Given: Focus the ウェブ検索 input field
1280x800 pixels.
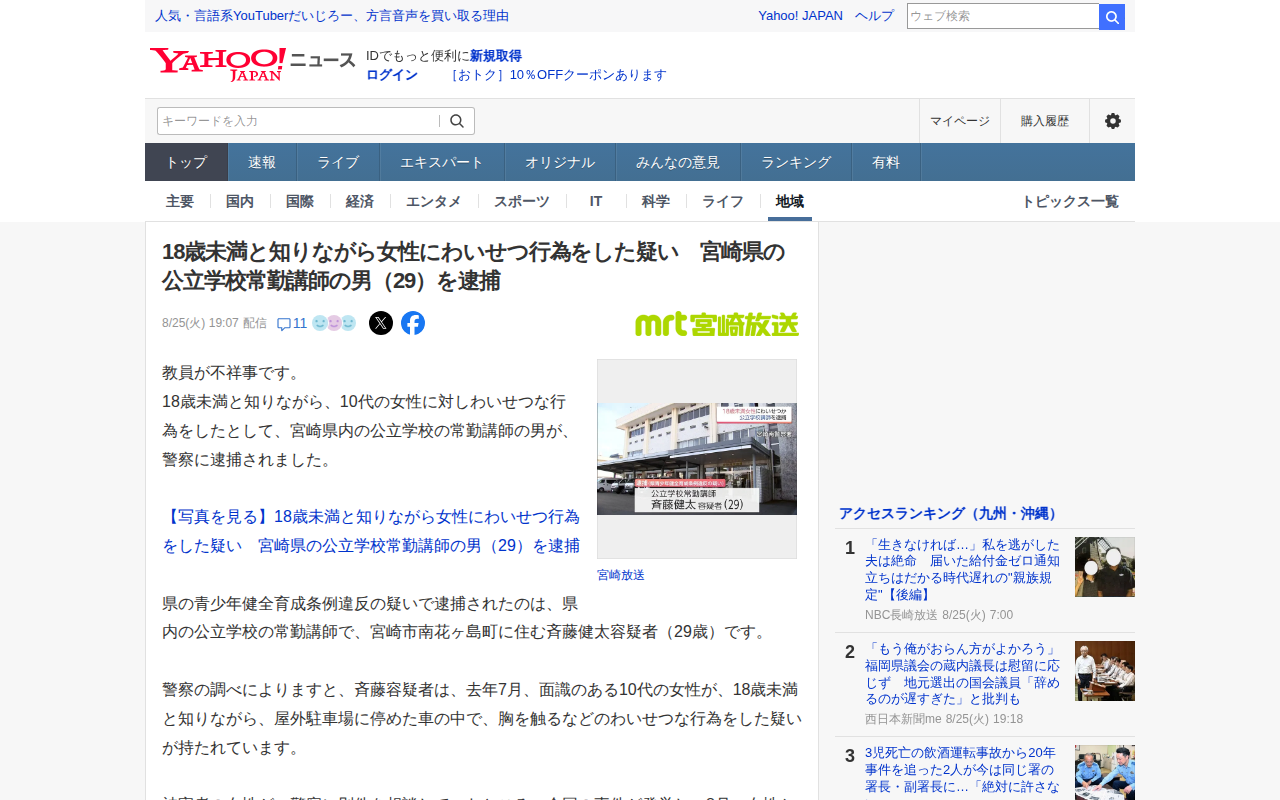Looking at the screenshot, I should (x=1003, y=16).
